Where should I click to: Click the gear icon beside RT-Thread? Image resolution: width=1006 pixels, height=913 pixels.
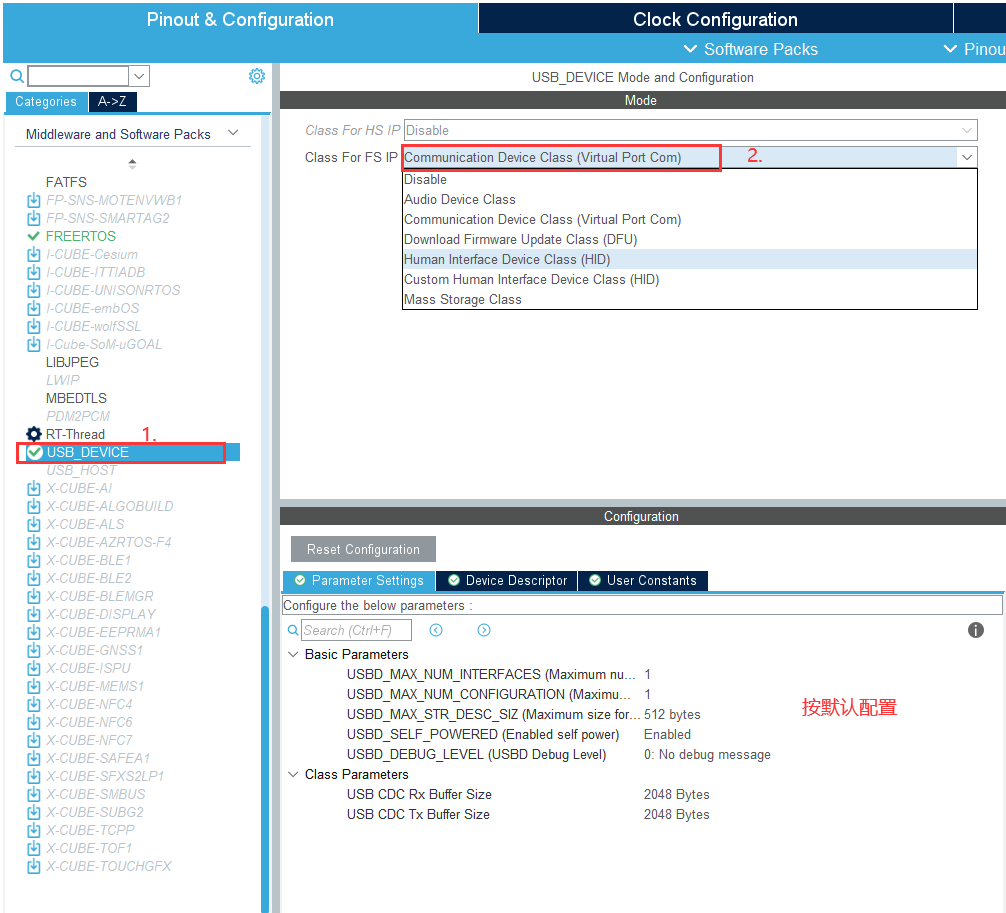point(34,434)
